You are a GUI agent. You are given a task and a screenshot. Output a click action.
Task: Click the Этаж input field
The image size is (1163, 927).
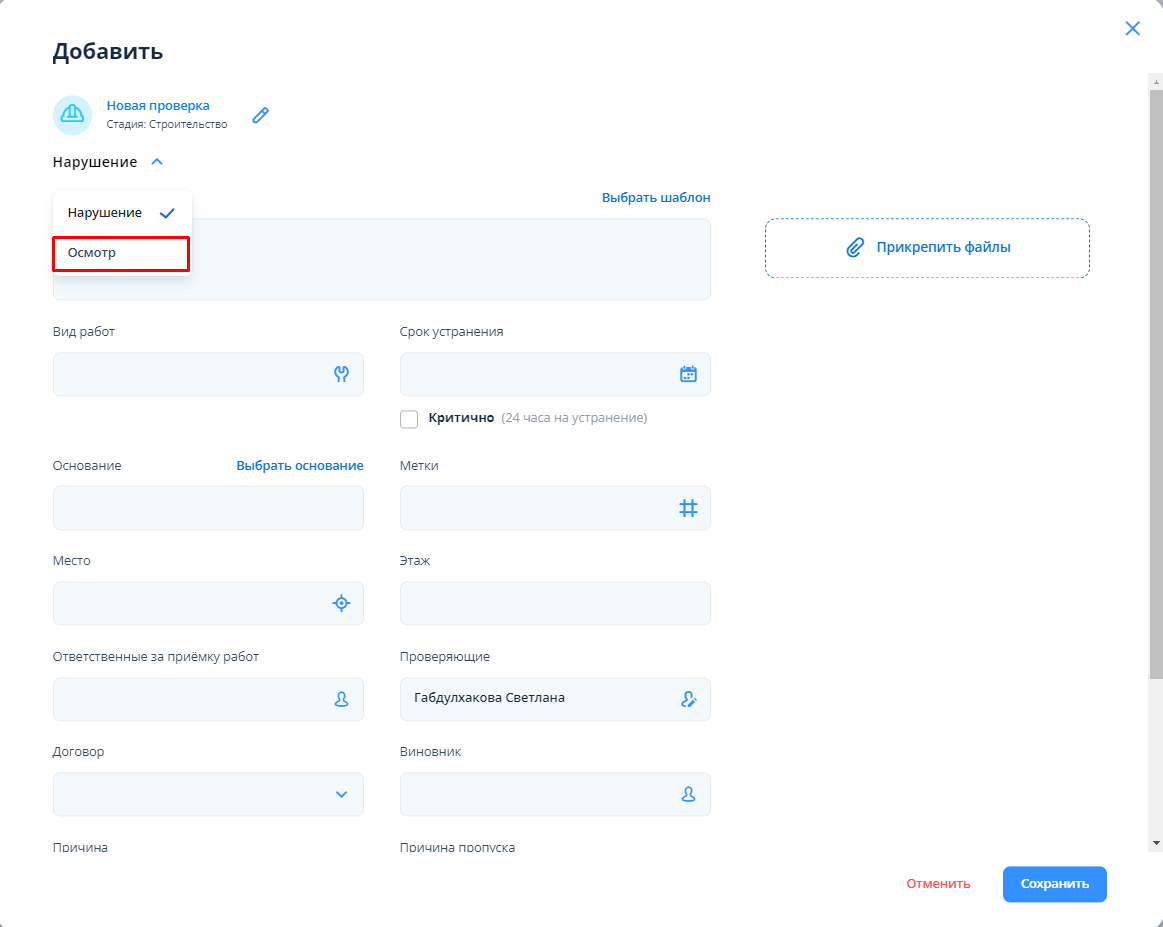pyautogui.click(x=555, y=604)
